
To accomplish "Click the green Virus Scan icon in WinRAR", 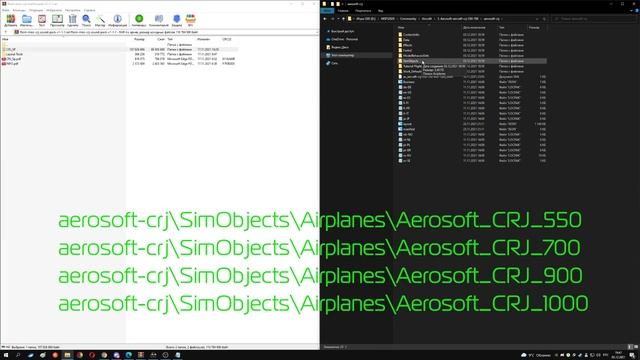I will 139,20.
